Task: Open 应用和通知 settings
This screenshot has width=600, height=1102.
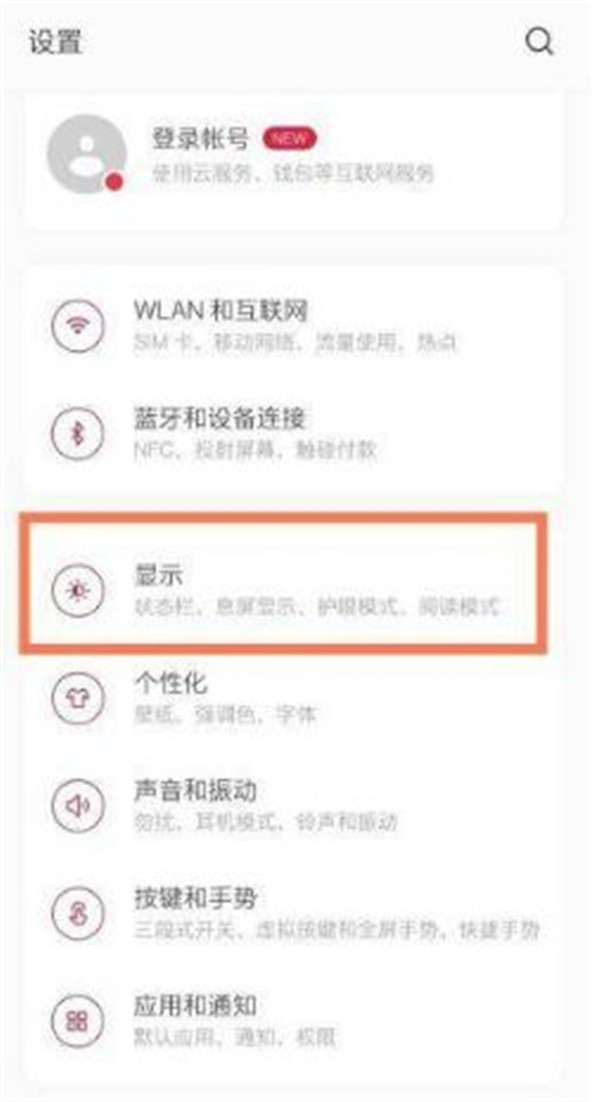Action: click(x=294, y=1020)
